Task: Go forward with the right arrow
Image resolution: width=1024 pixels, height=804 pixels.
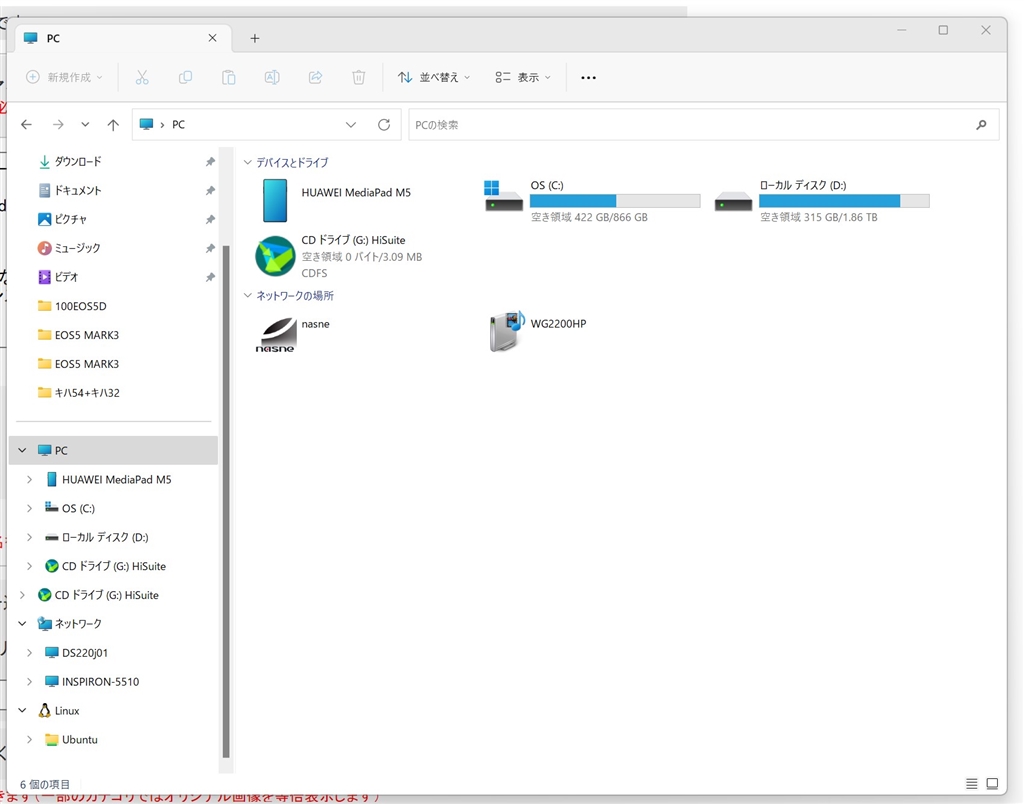Action: pos(58,124)
